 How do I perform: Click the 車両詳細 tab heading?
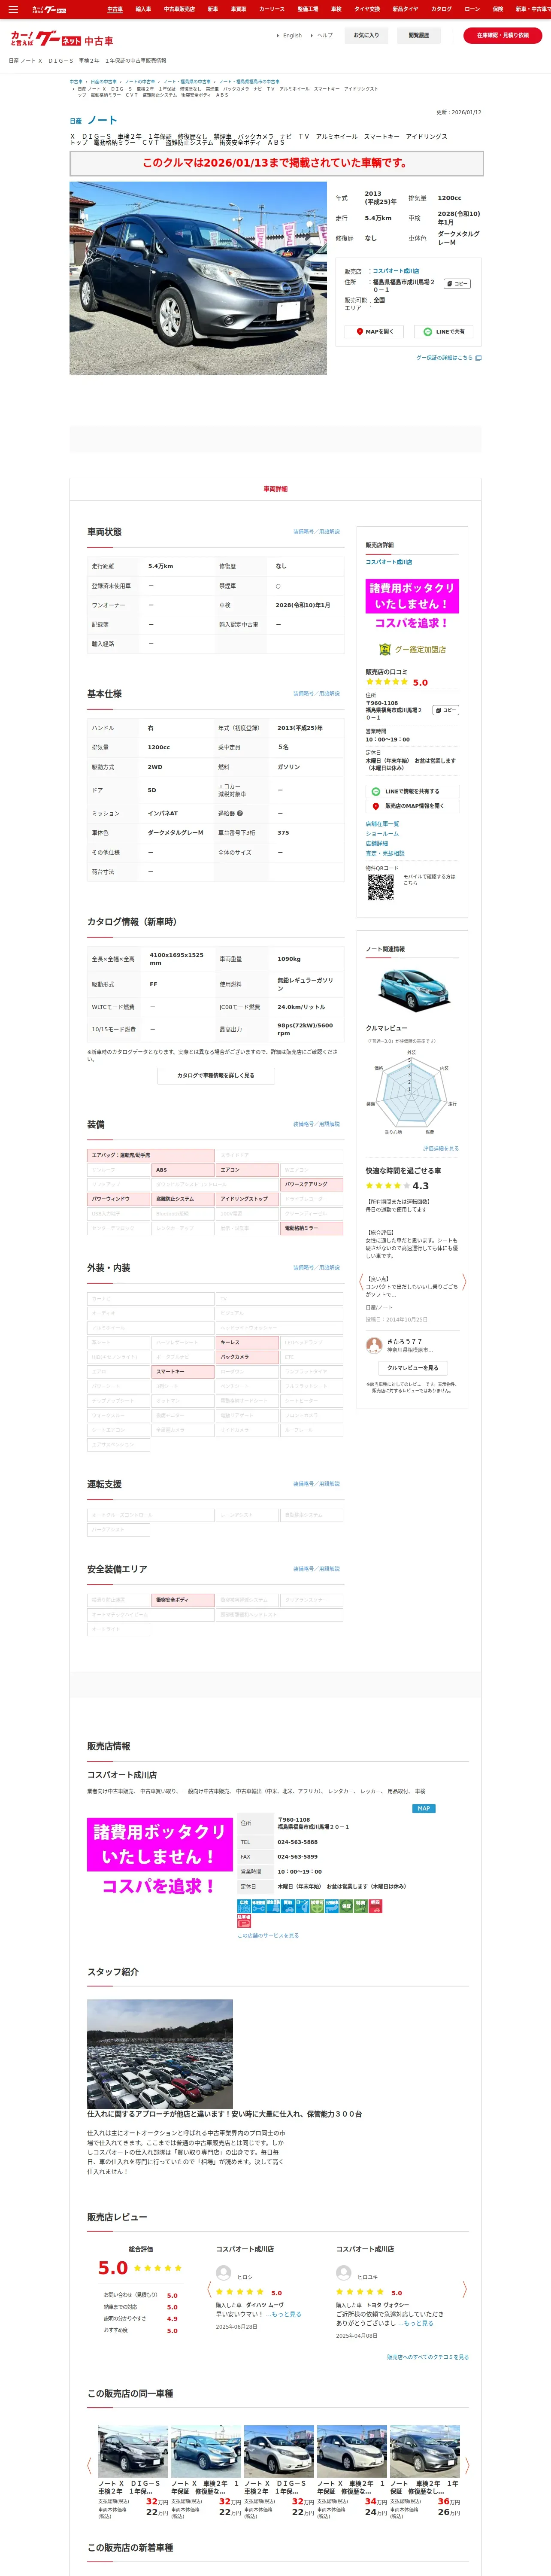(x=275, y=489)
